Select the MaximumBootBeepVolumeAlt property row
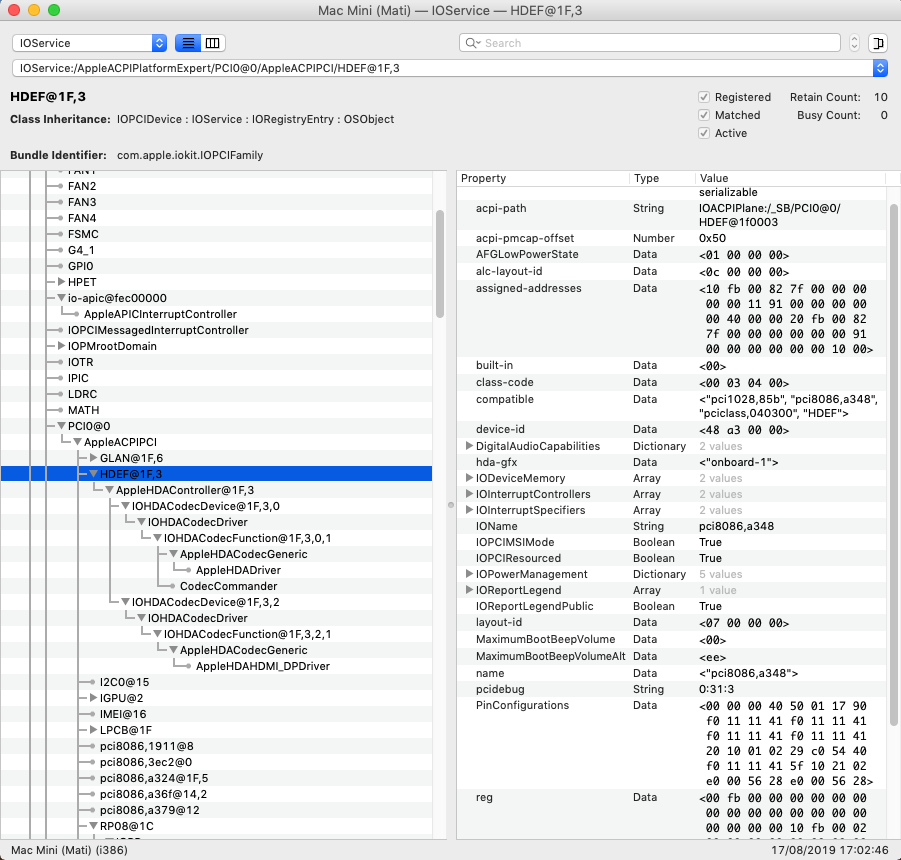The width and height of the screenshot is (901, 860). [671, 656]
